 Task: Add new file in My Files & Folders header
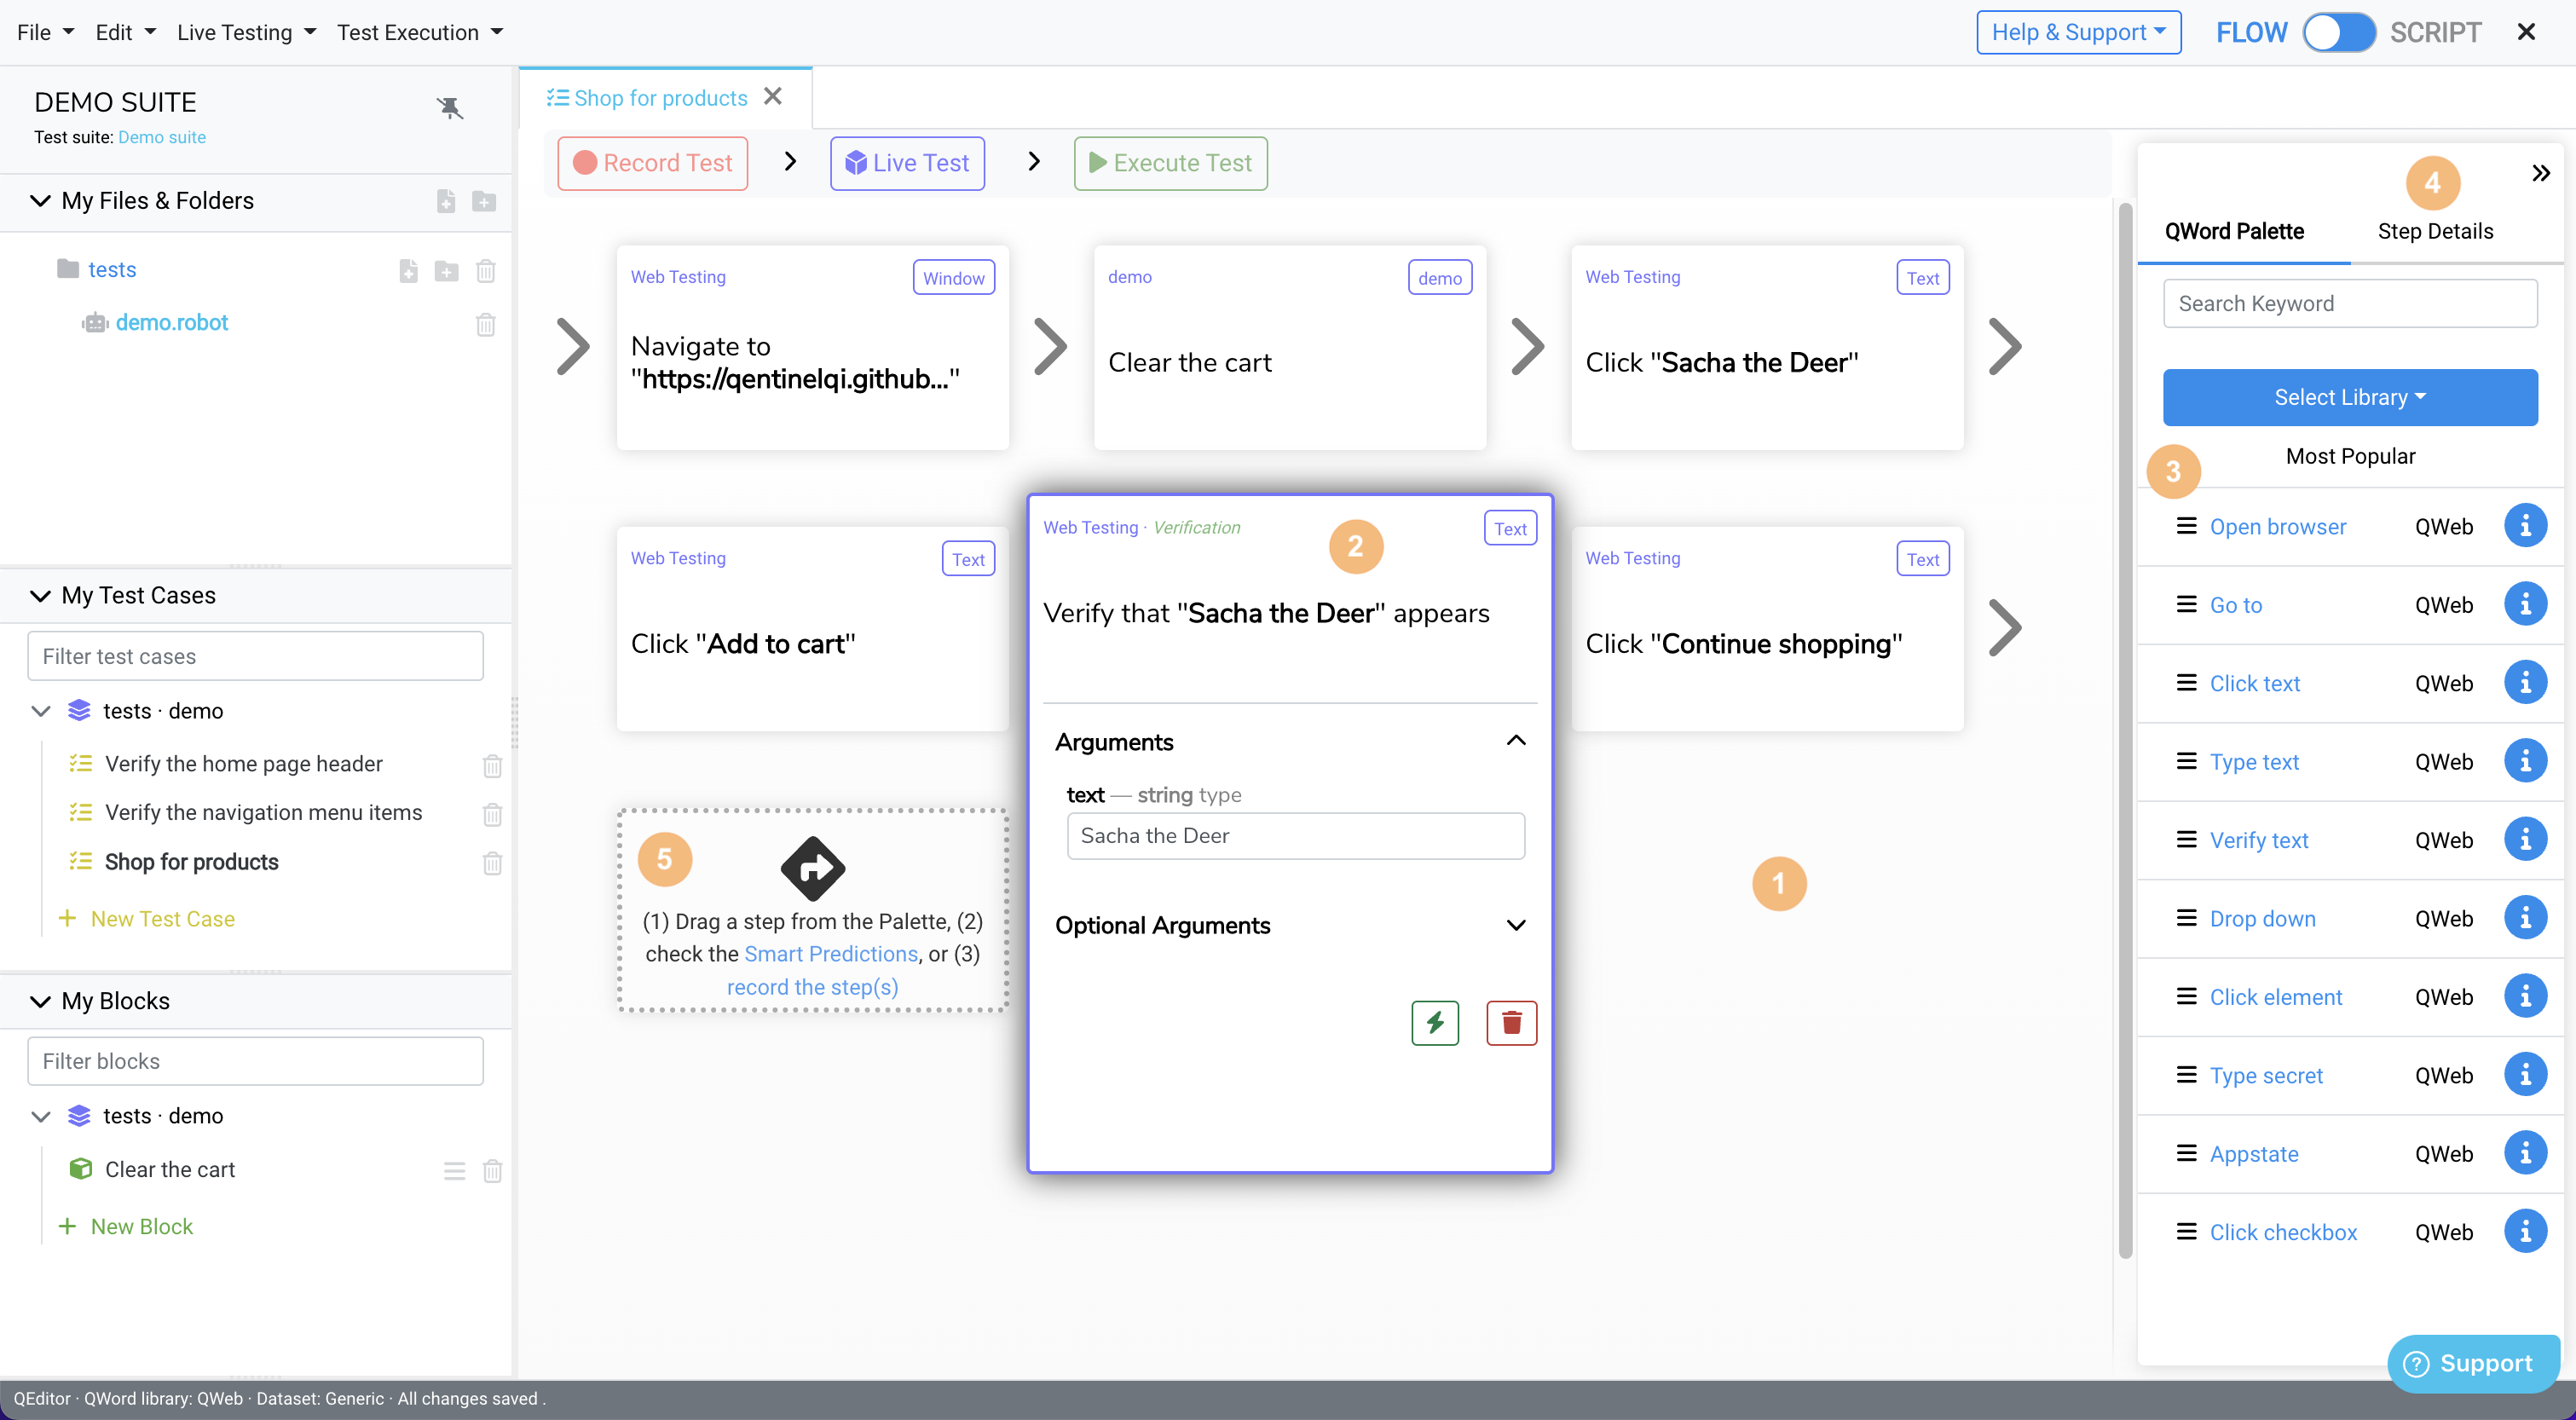coord(446,201)
